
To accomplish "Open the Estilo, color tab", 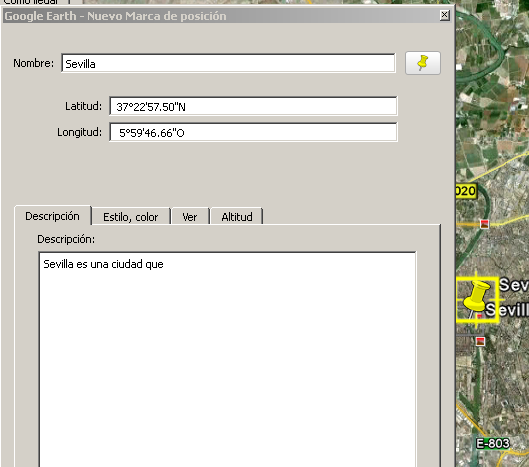I will 131,217.
